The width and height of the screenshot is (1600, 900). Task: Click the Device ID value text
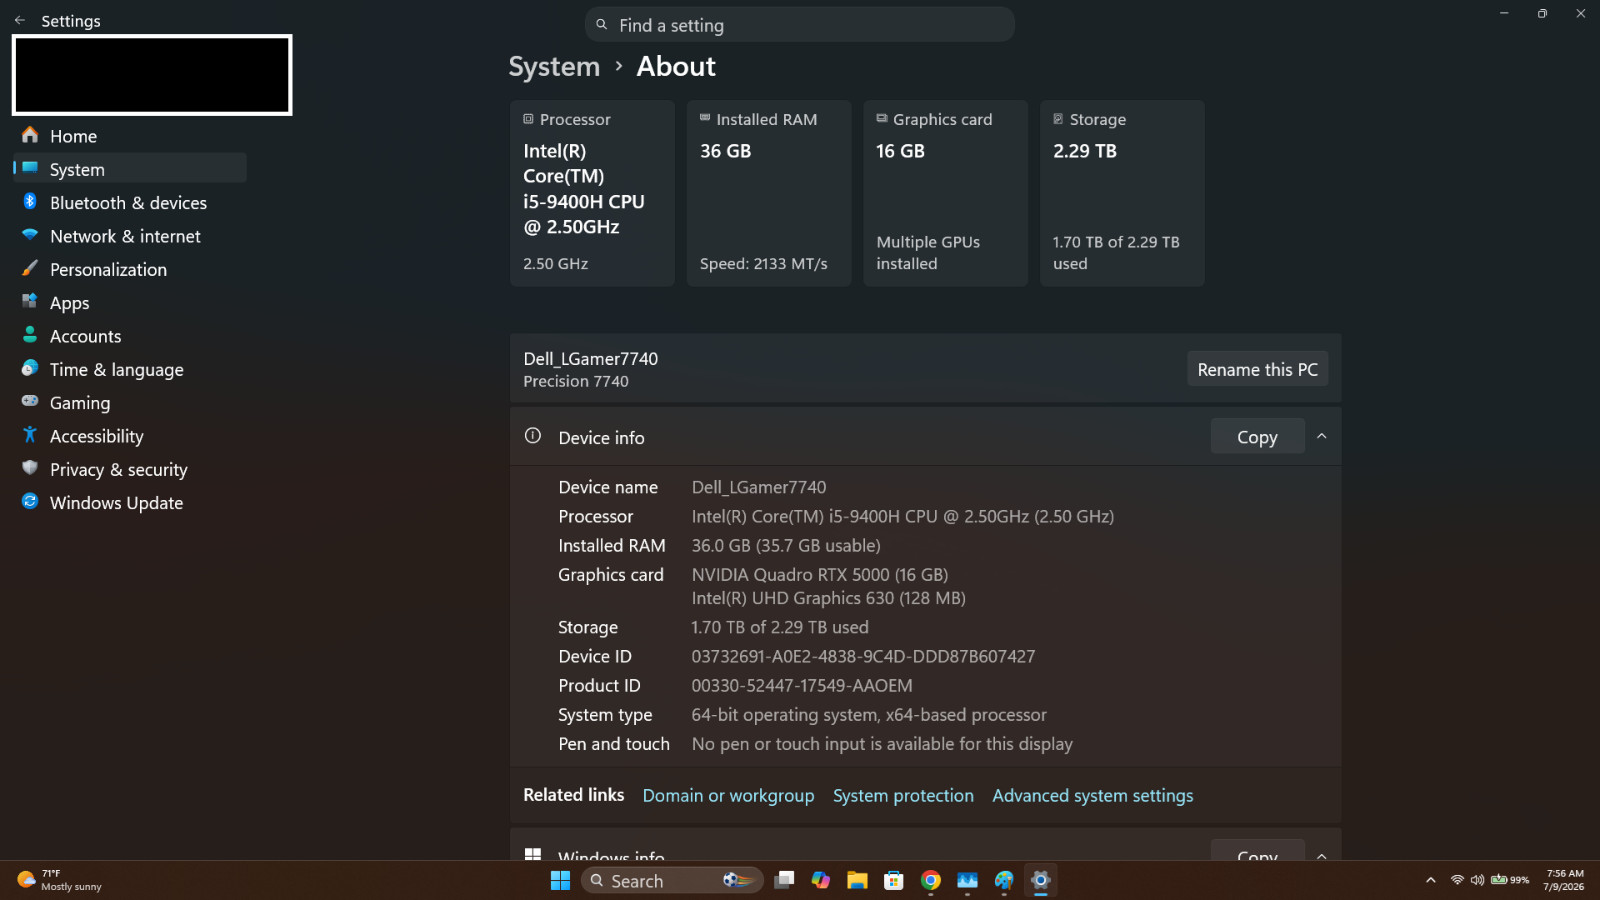click(x=863, y=657)
